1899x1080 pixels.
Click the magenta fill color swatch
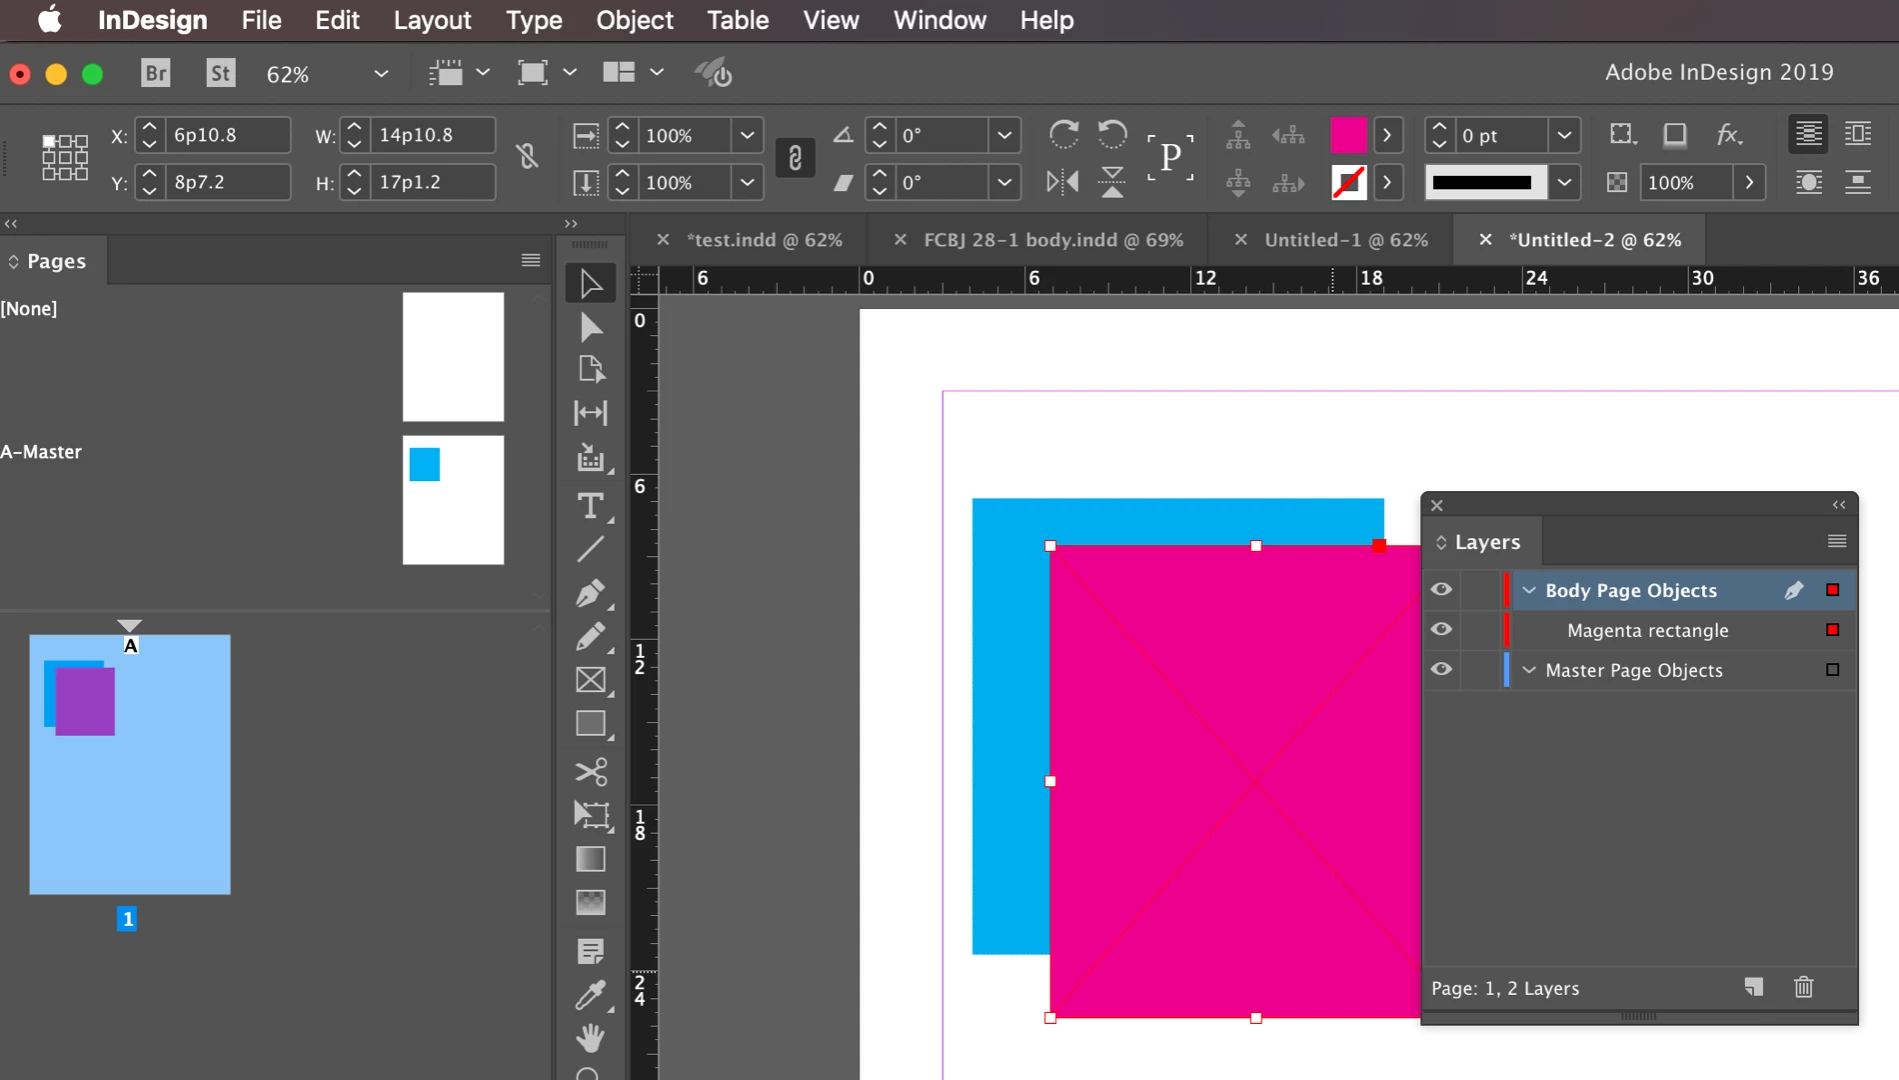(x=1348, y=135)
